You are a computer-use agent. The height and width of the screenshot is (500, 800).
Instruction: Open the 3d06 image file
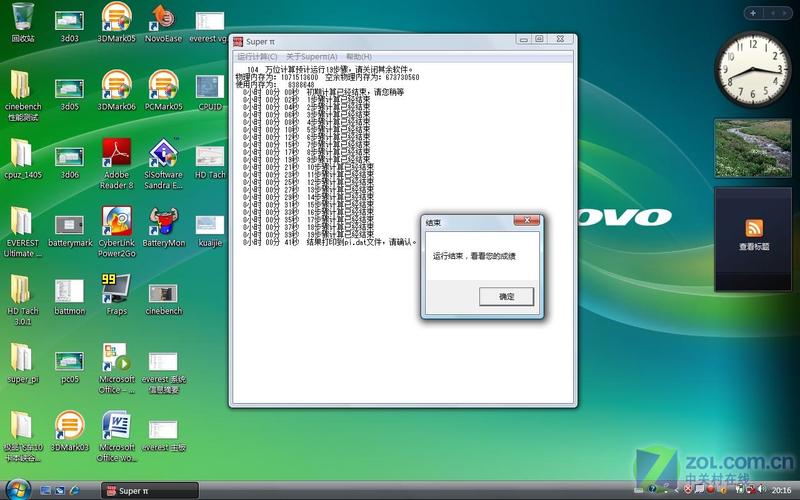(x=69, y=162)
